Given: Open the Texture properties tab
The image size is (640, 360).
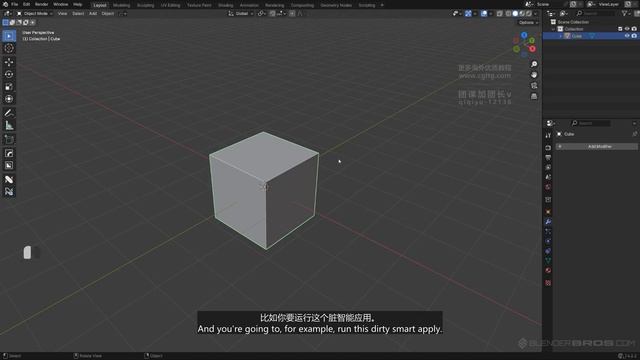Looking at the screenshot, I should tap(548, 282).
